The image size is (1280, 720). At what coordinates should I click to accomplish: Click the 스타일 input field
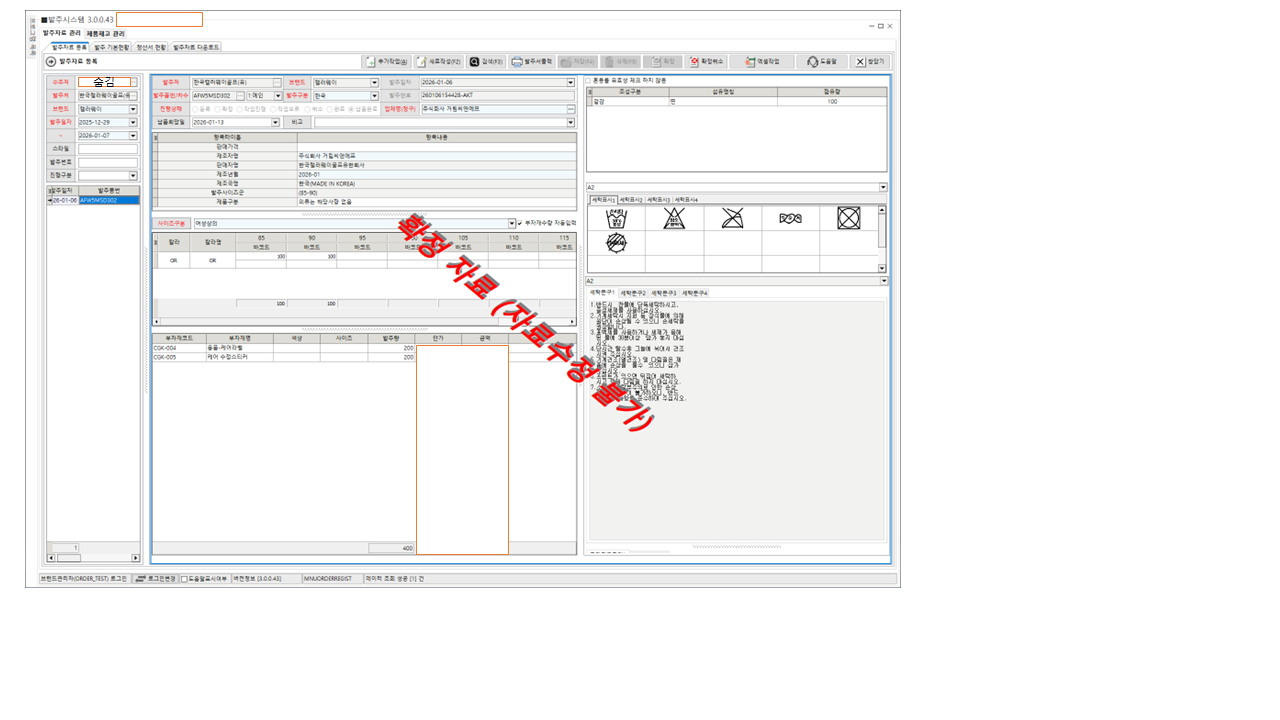(108, 149)
